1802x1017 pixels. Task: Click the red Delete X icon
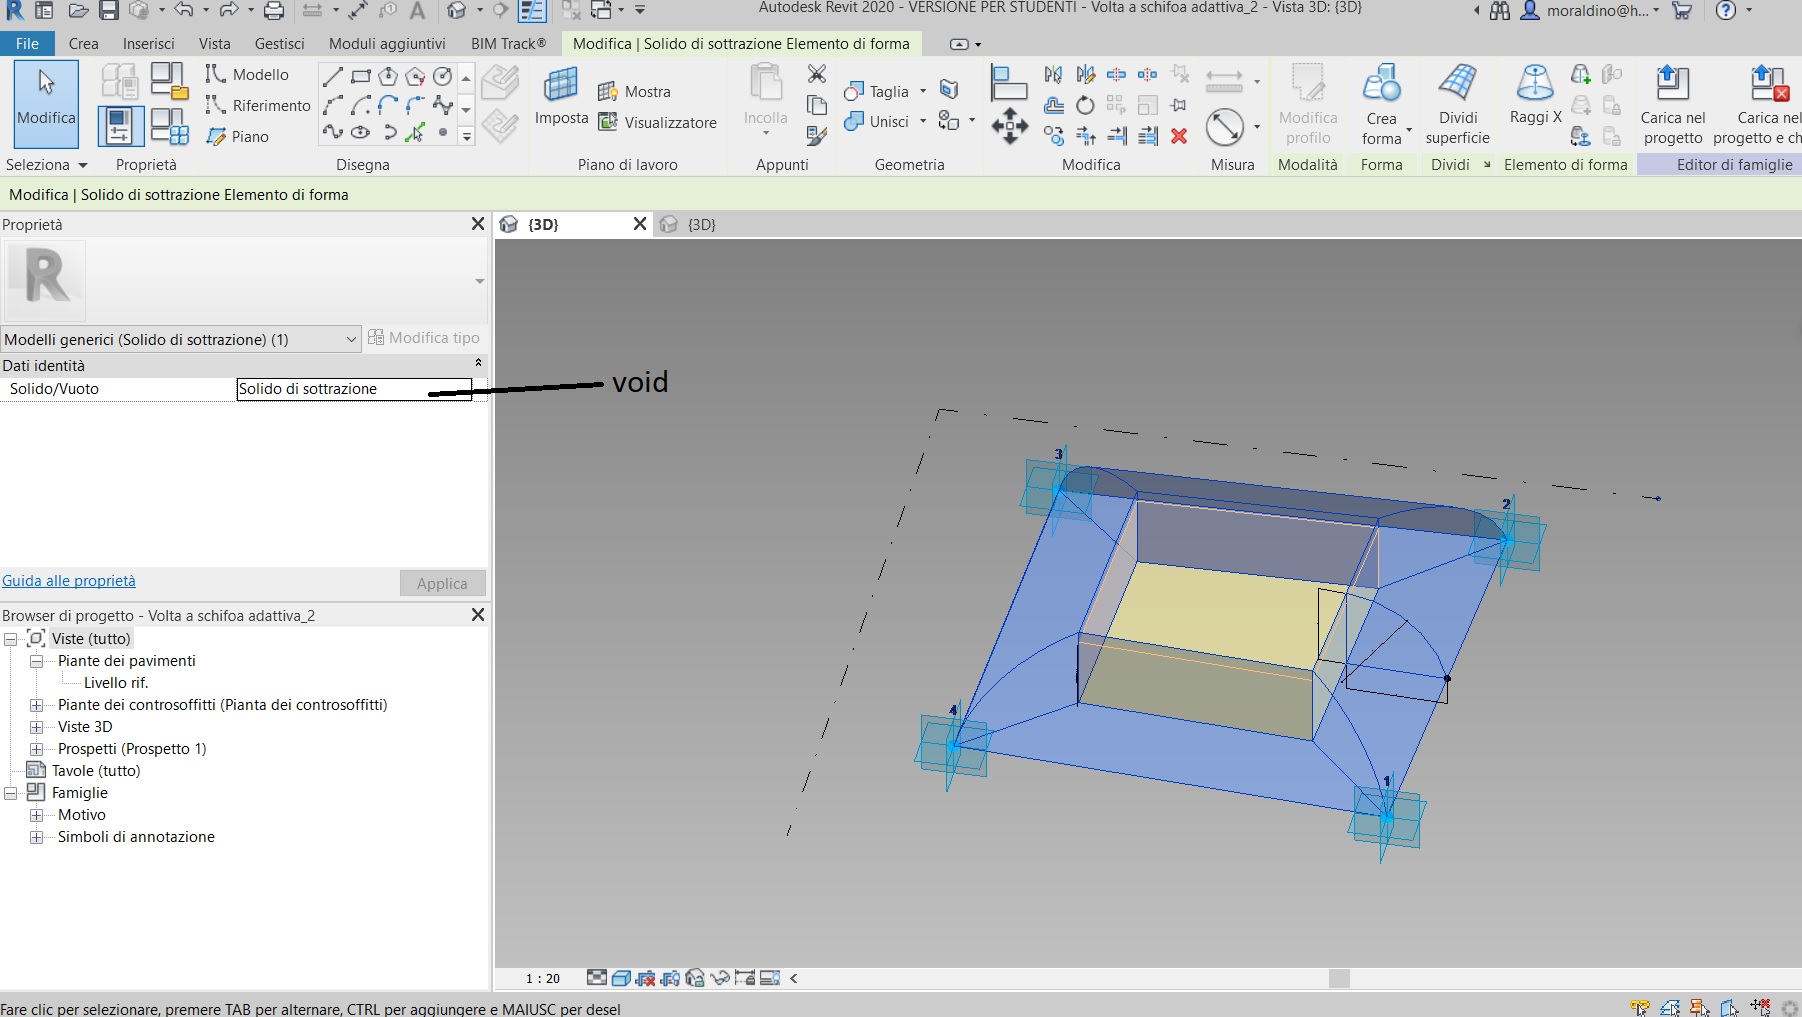tap(1179, 136)
